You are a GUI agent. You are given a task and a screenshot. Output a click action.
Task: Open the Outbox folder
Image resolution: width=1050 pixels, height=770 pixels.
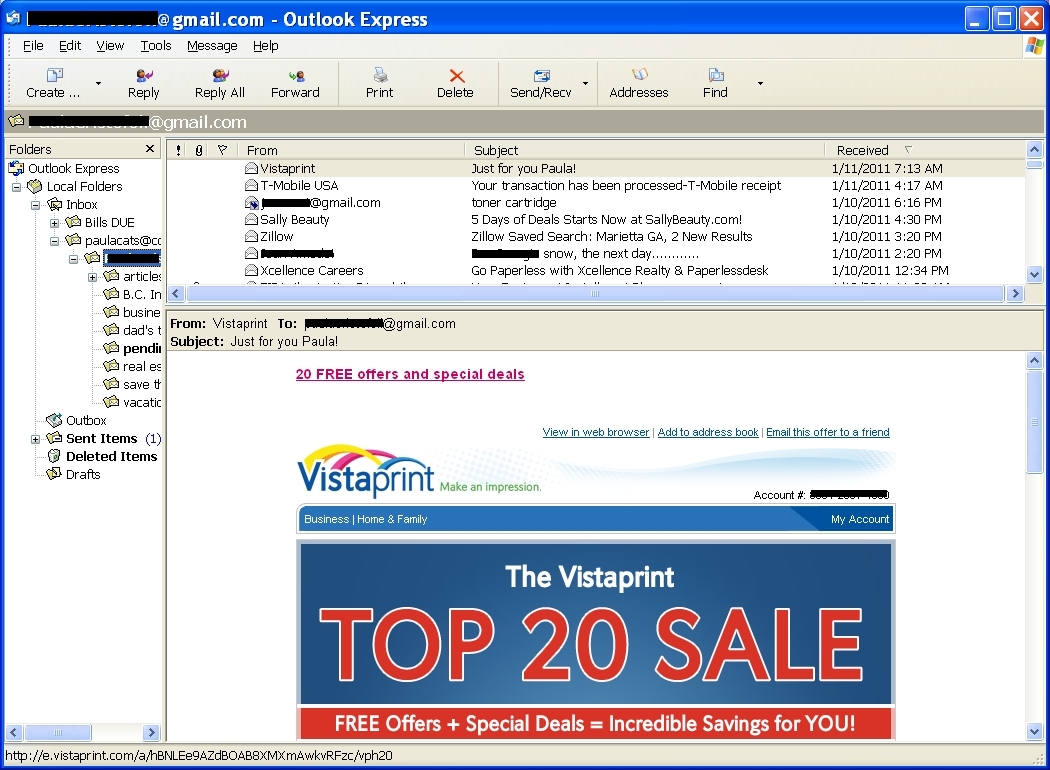pyautogui.click(x=86, y=420)
